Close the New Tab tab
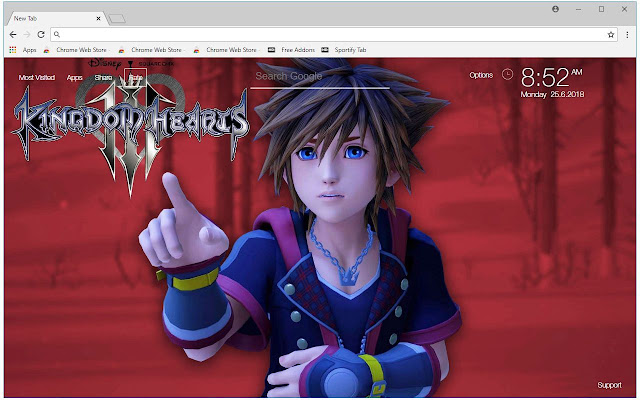The height and width of the screenshot is (400, 640). 98,18
